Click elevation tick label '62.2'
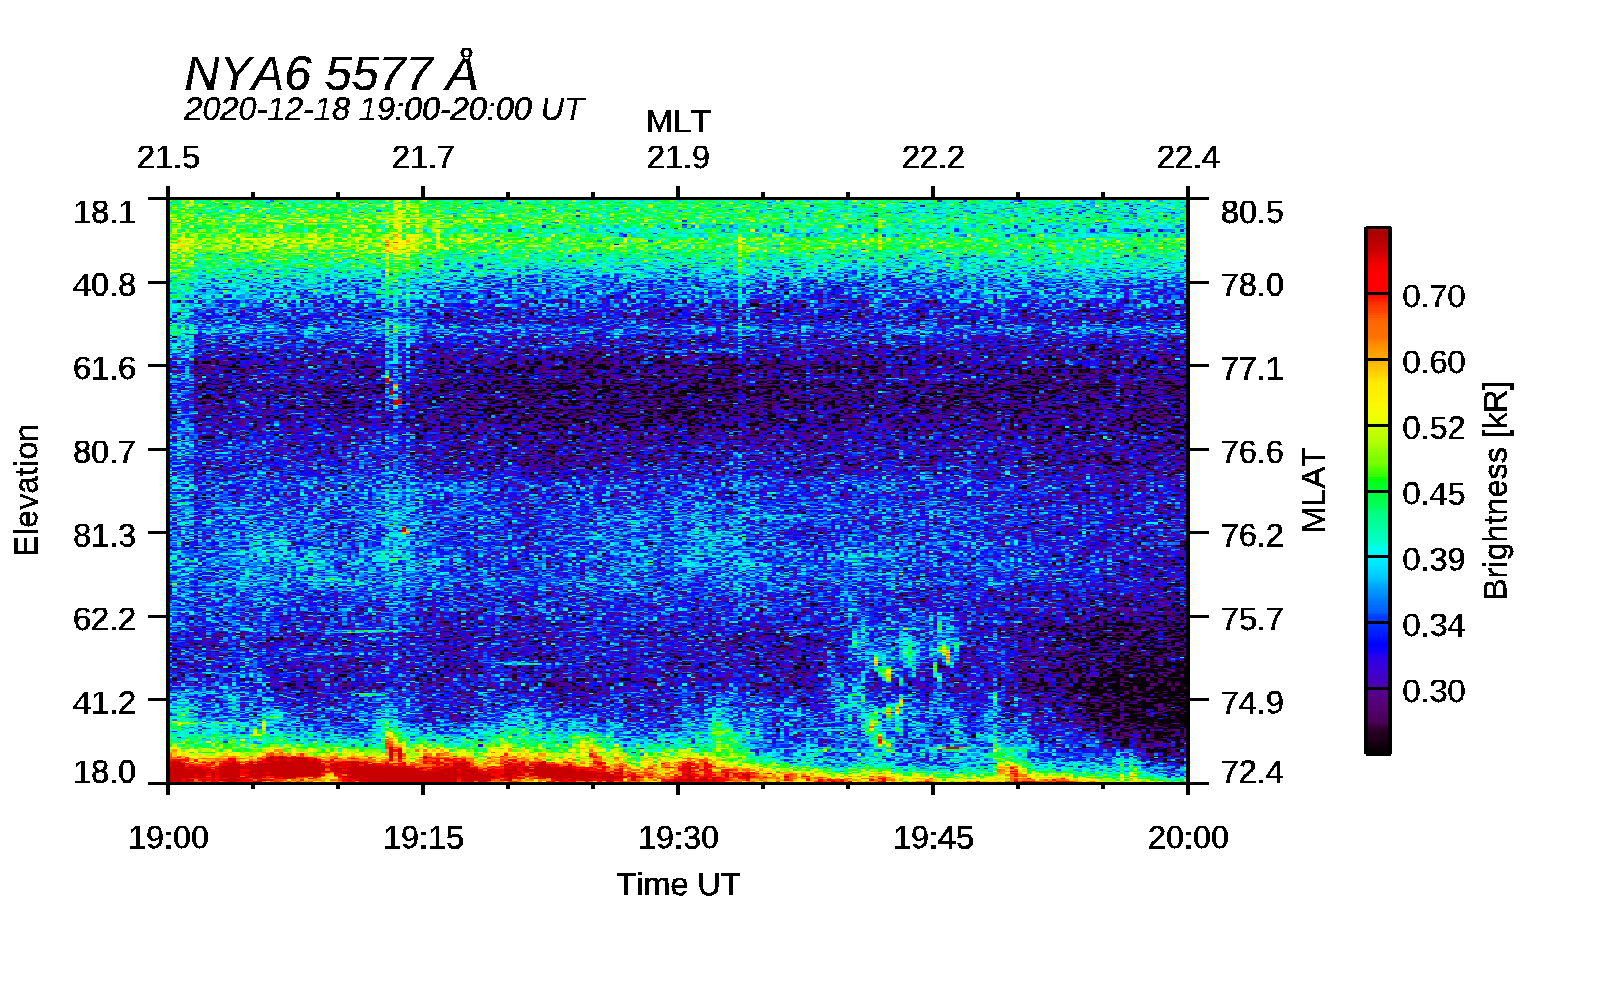The height and width of the screenshot is (1000, 1600). click(x=104, y=619)
